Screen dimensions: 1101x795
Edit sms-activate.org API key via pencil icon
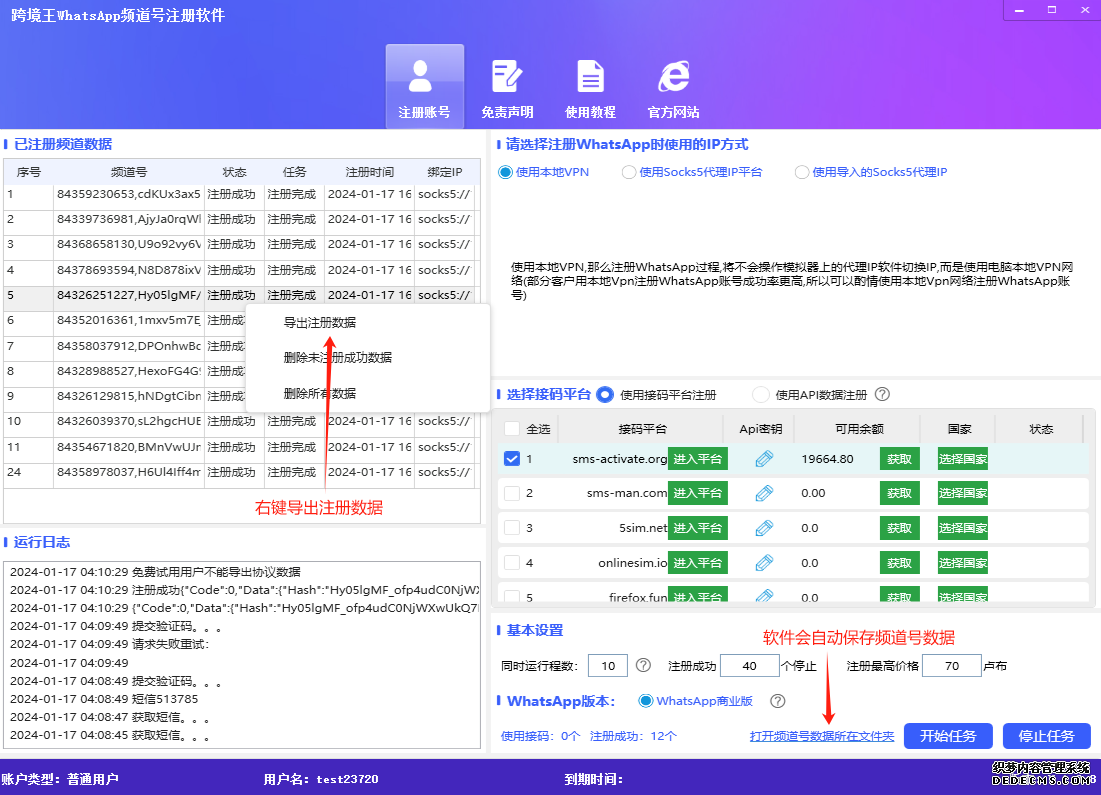pos(763,458)
